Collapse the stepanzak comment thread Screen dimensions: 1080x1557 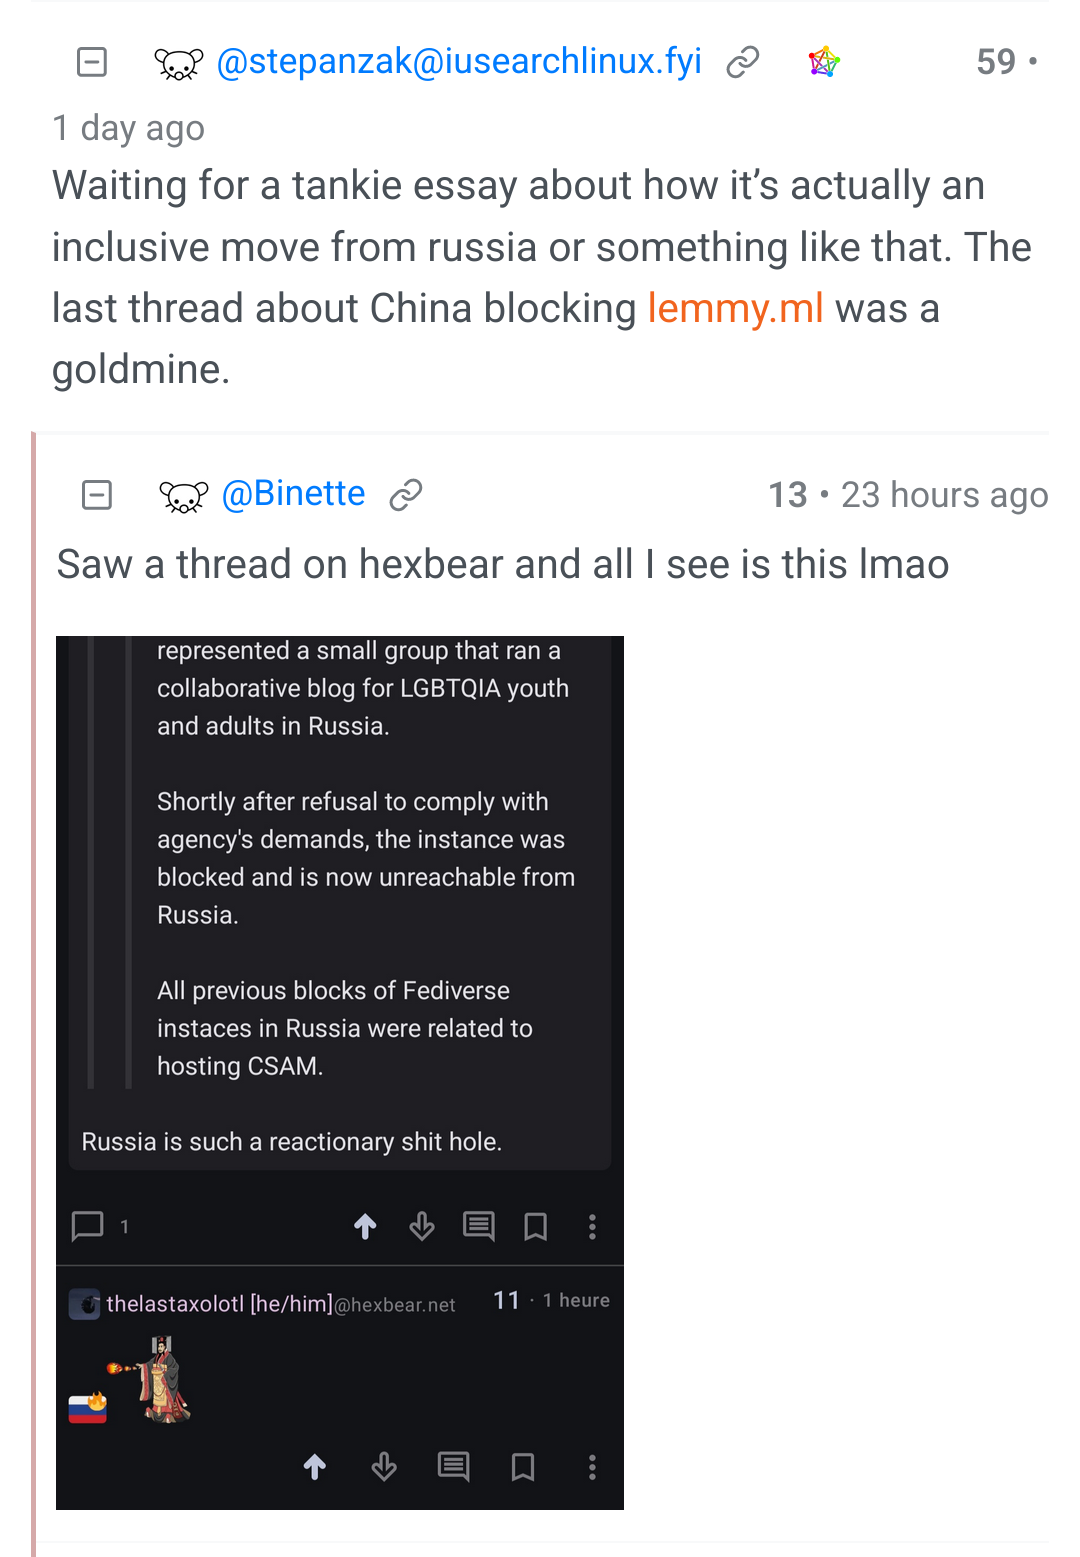click(x=92, y=62)
